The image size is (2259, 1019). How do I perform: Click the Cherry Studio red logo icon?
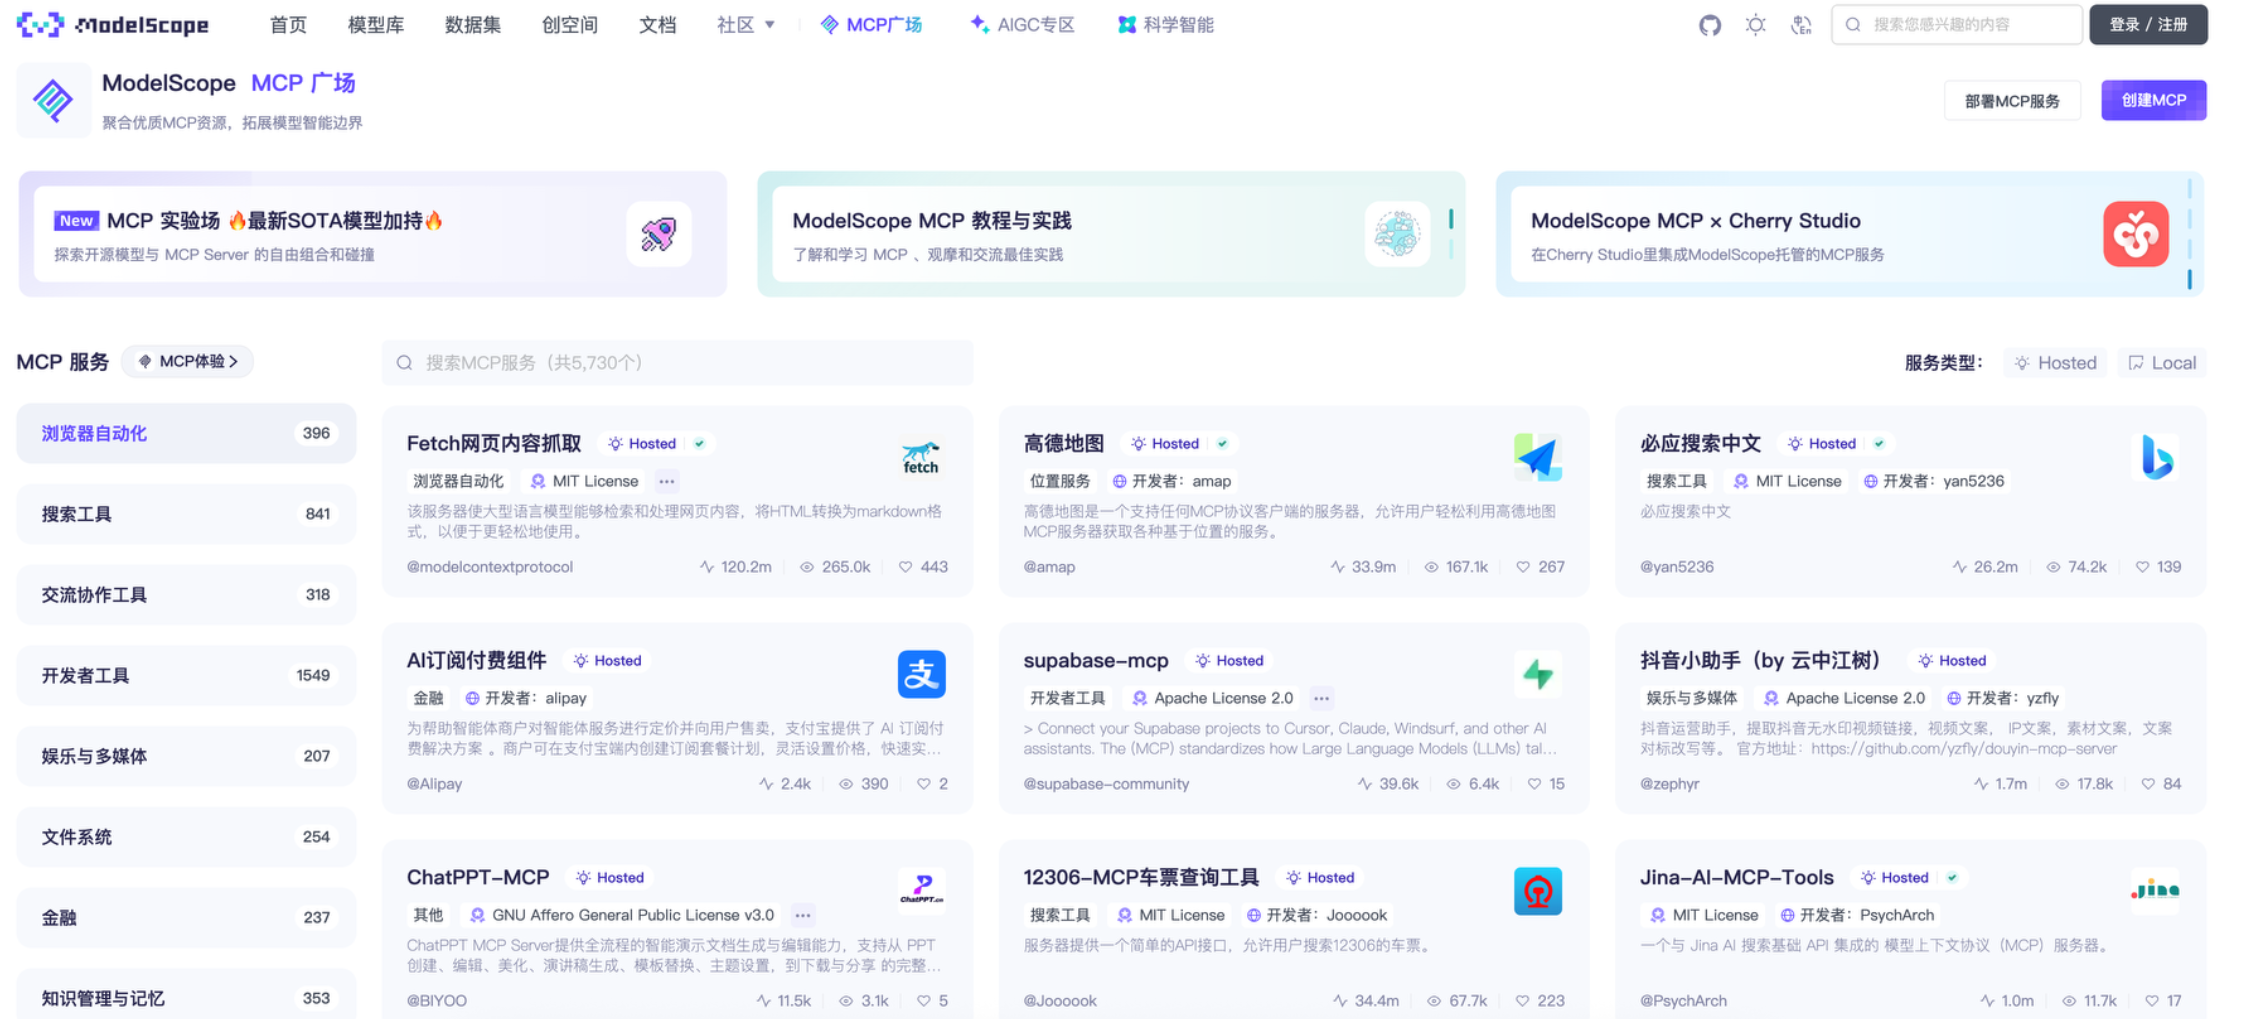click(2135, 234)
